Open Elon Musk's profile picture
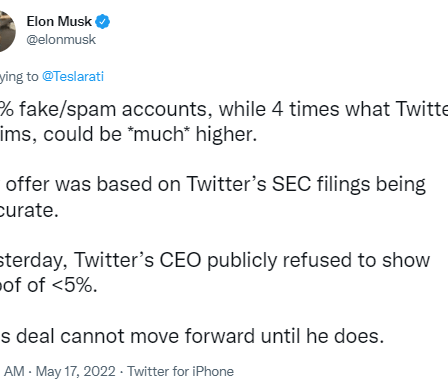Screen dimensions: 448x388 7,31
